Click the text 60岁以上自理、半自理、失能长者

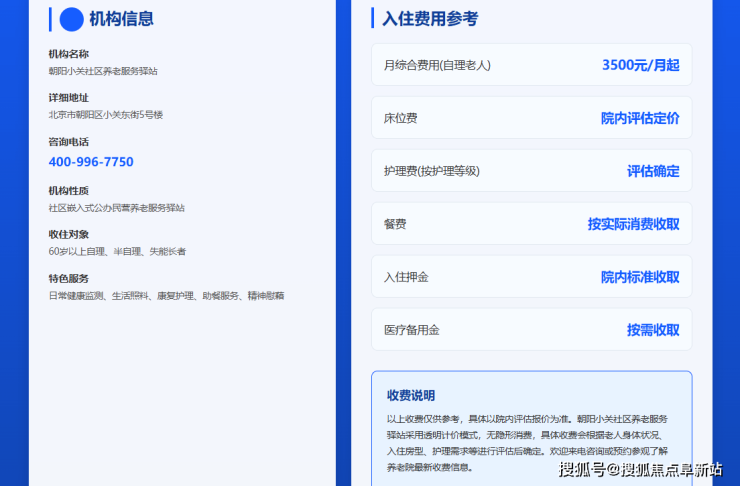(117, 251)
